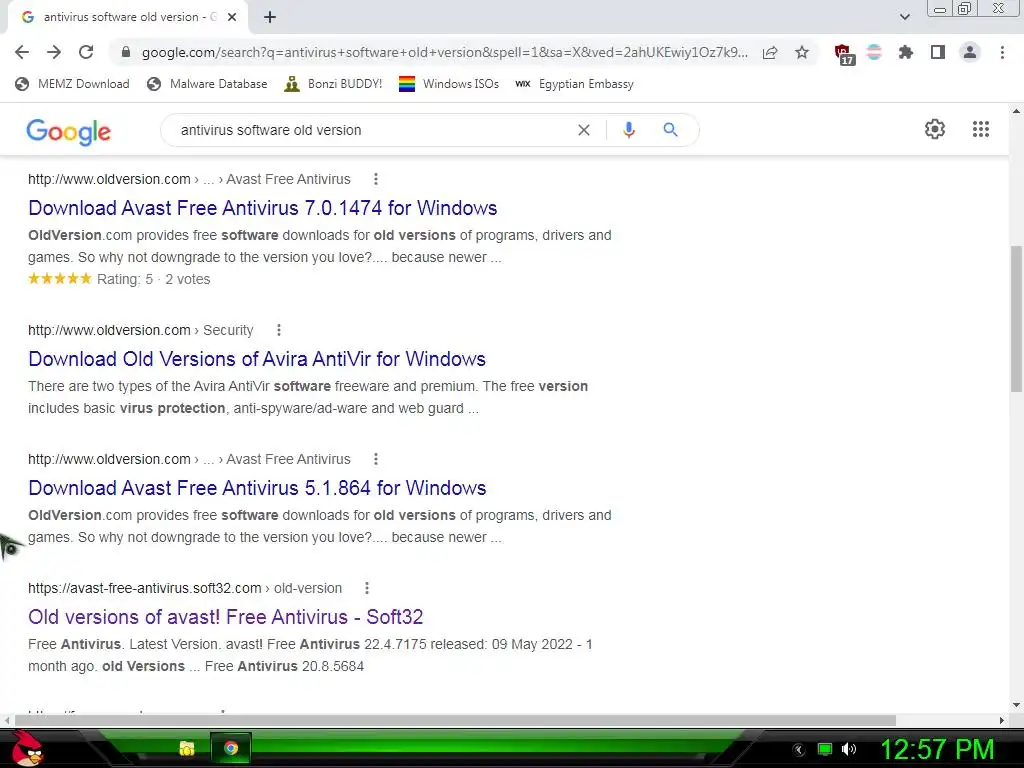Open the 12:57 PM clock
Screen dimensions: 1024x768
938,749
